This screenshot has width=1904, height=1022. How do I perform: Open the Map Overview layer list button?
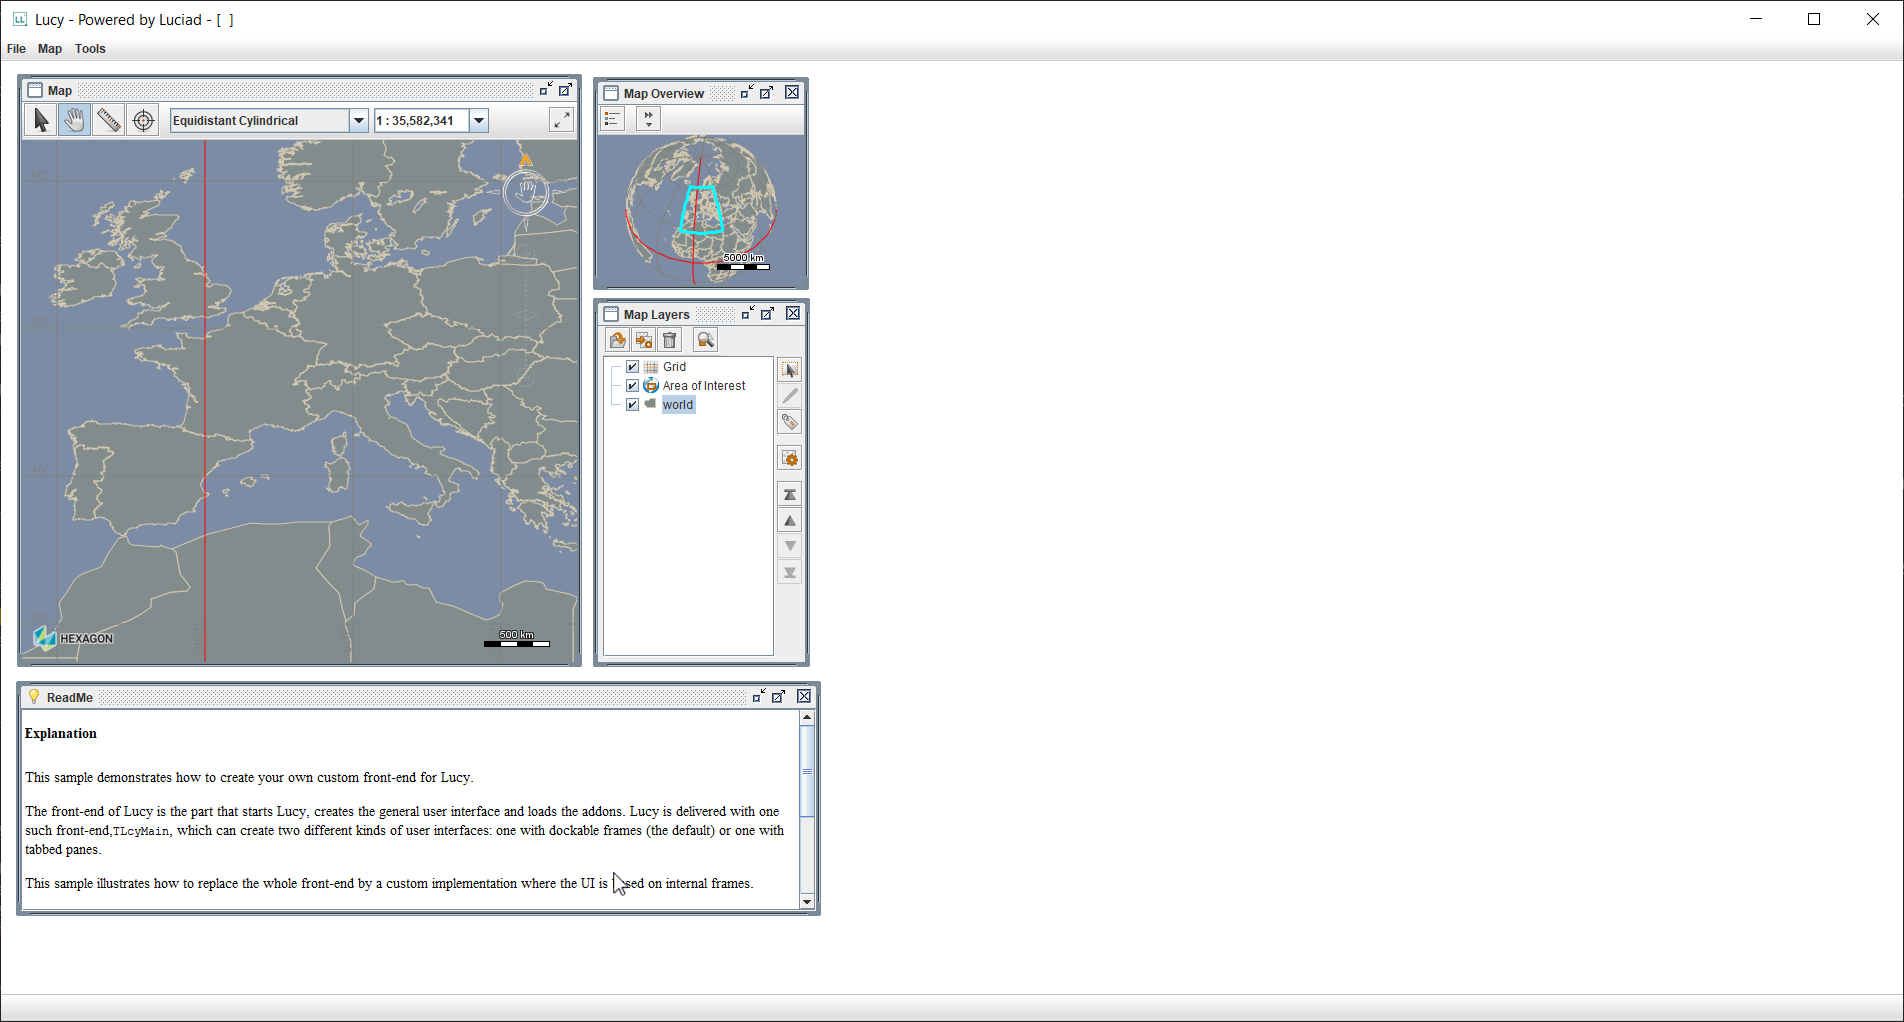coord(613,119)
